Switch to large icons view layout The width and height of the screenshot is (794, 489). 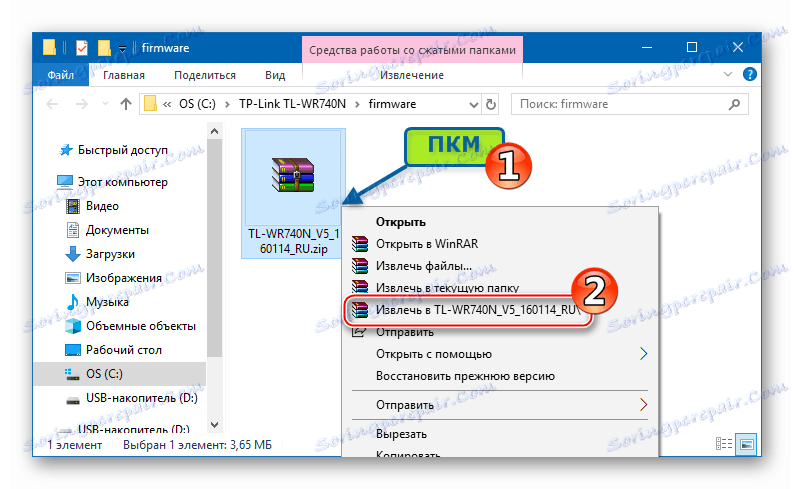click(746, 444)
